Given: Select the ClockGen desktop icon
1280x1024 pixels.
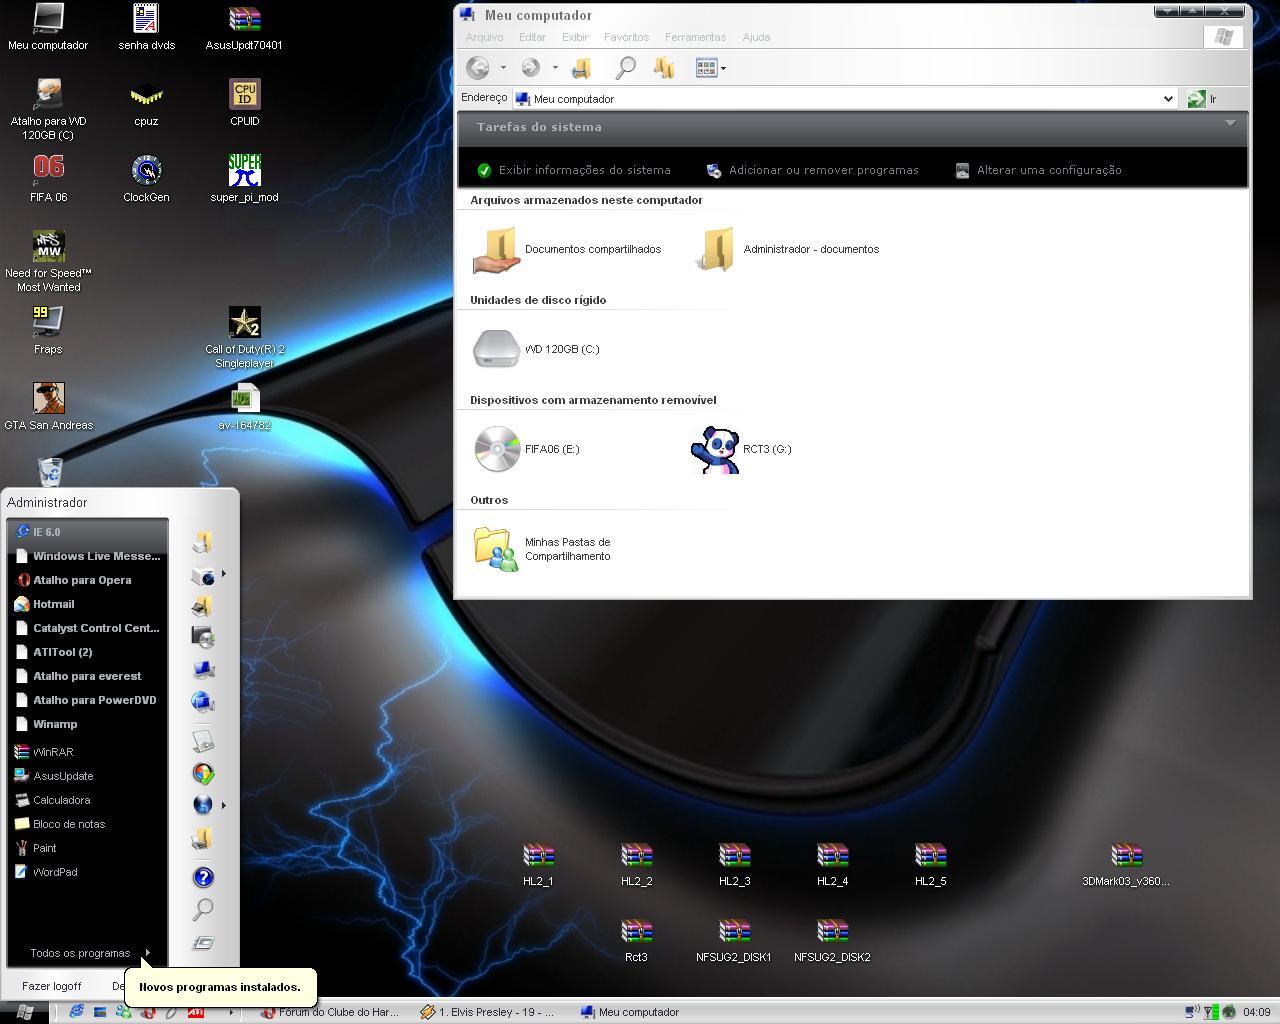Looking at the screenshot, I should pos(146,179).
